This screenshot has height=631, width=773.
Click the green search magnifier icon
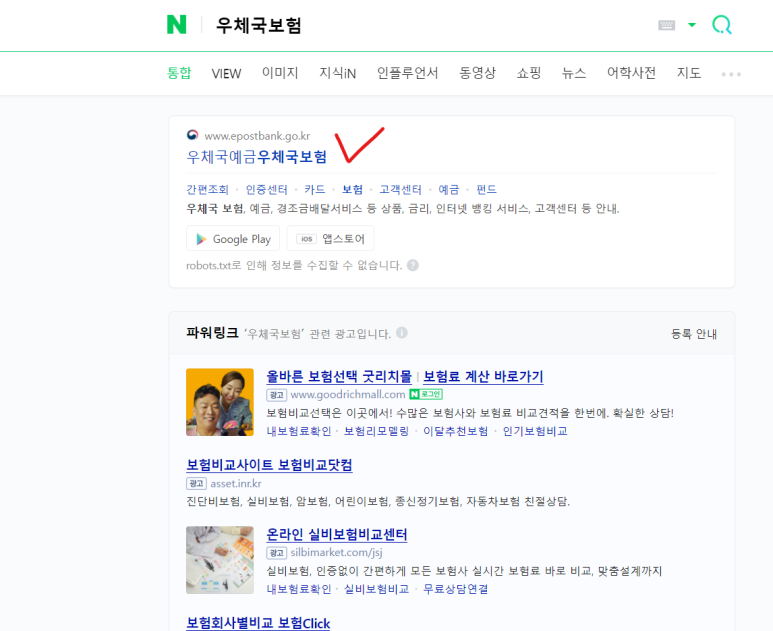click(722, 25)
